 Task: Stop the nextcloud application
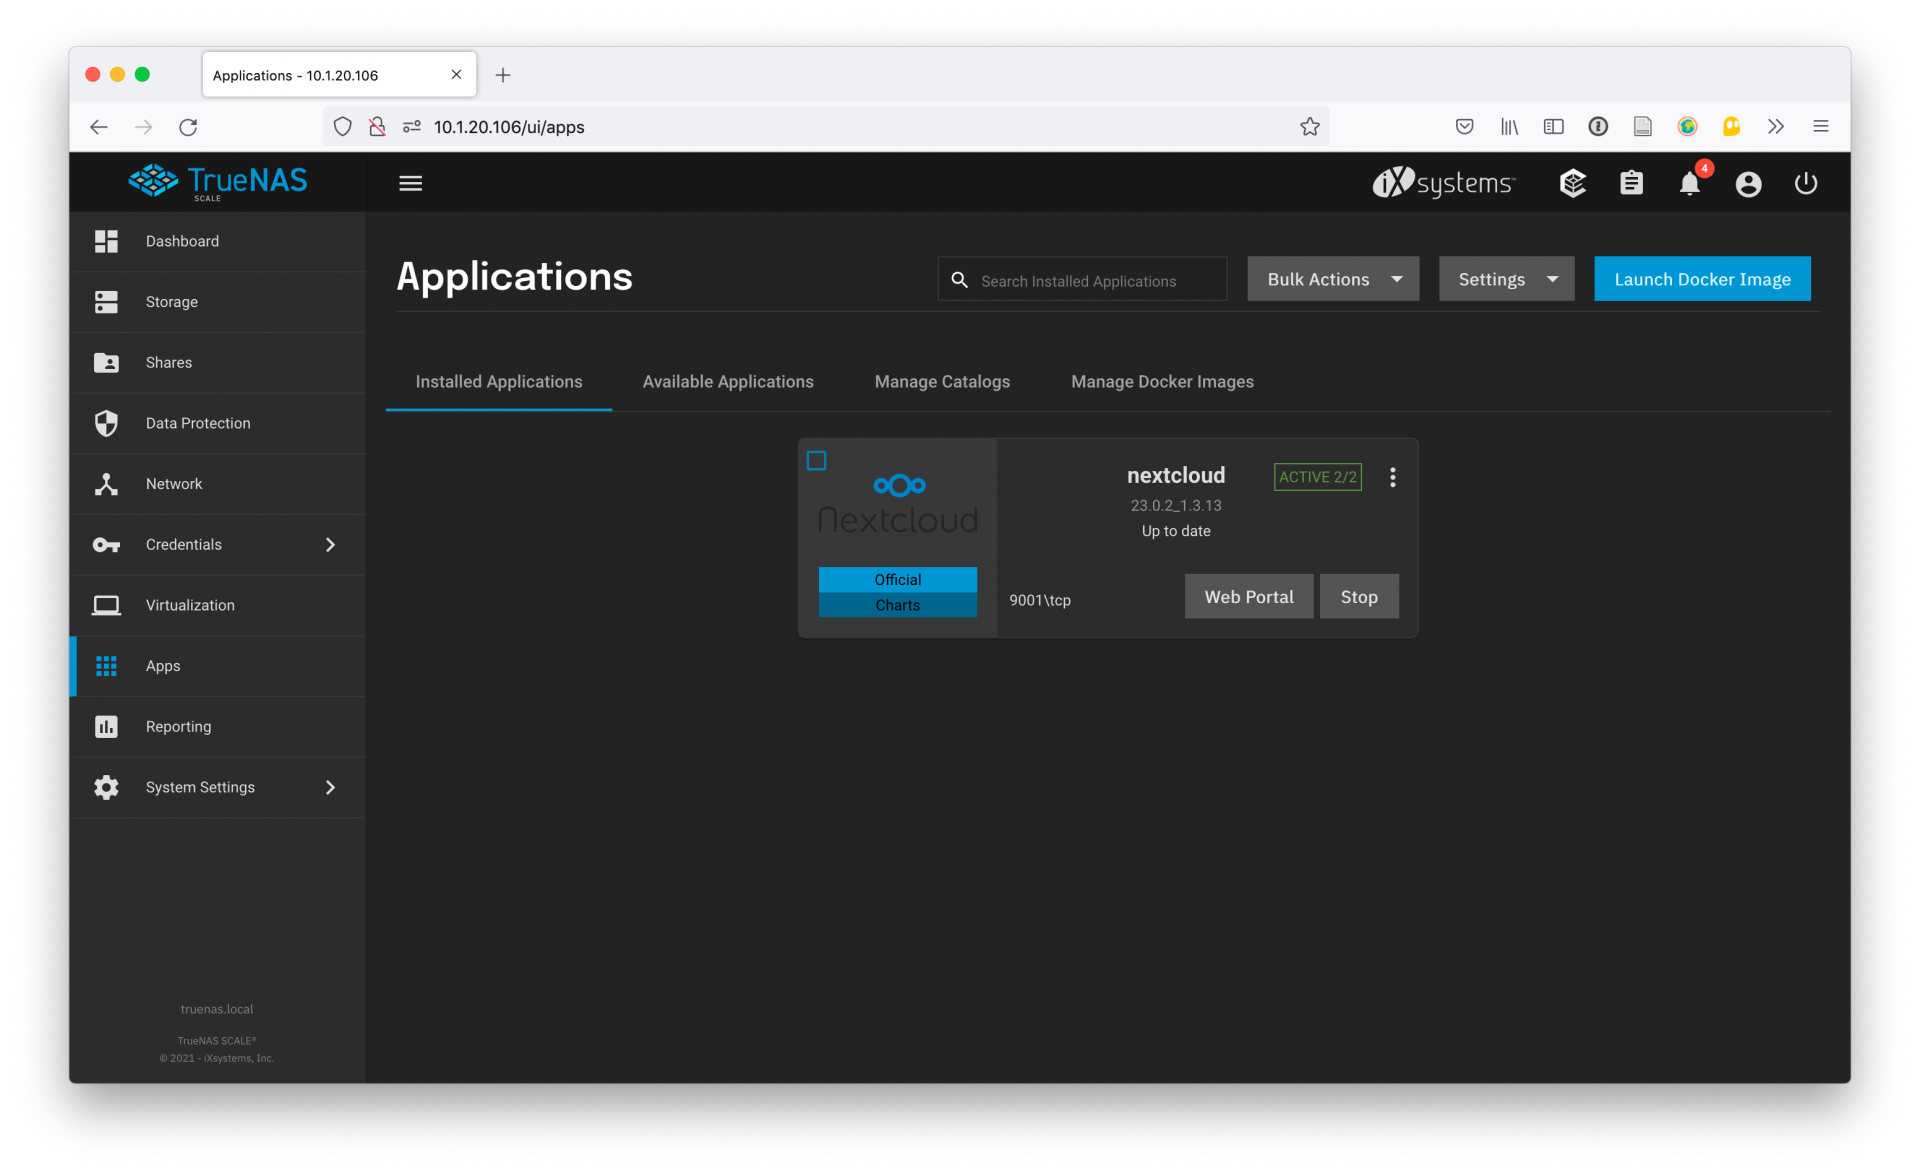click(x=1358, y=597)
